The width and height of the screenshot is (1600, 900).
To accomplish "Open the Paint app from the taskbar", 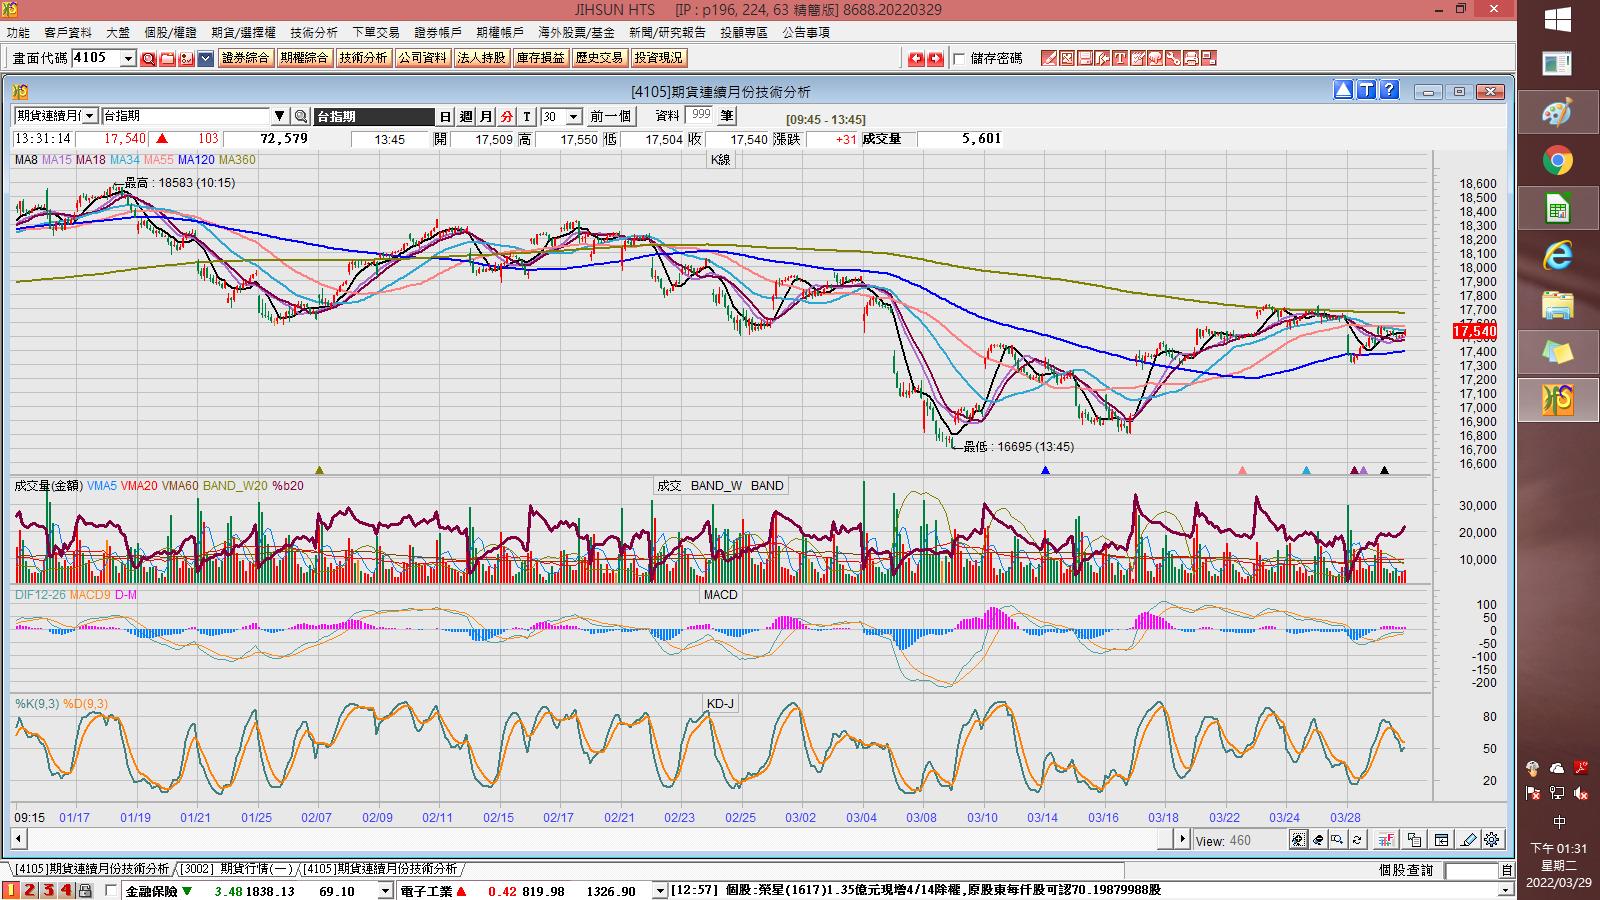I will [x=1558, y=112].
